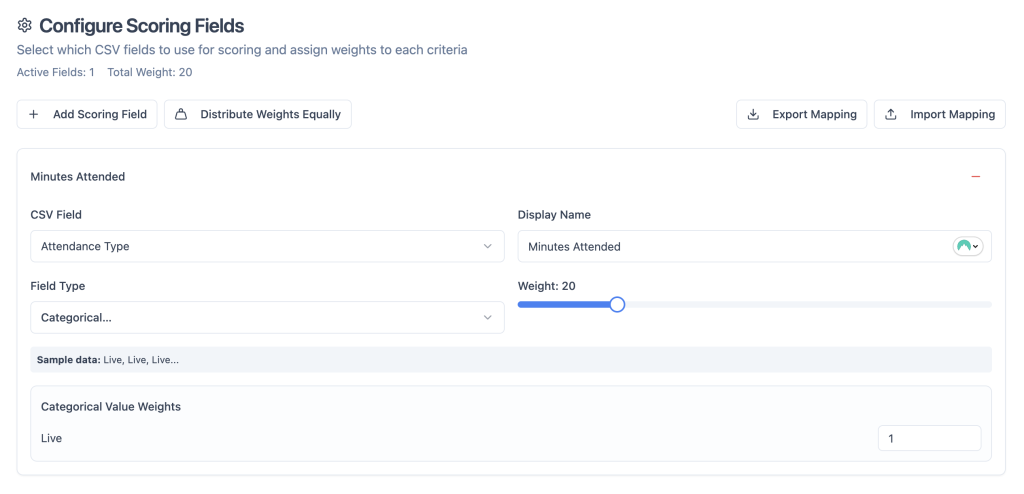Open the CSV Field dropdown showing Attendance Type
The height and width of the screenshot is (494, 1024).
click(x=260, y=246)
